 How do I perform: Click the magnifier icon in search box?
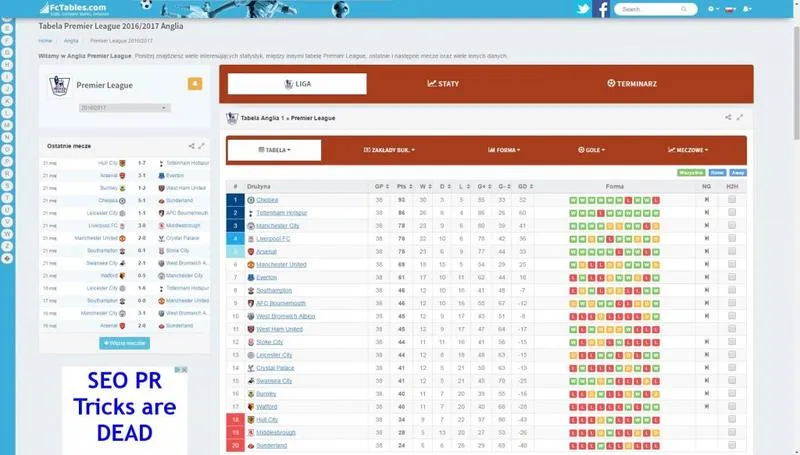click(684, 9)
